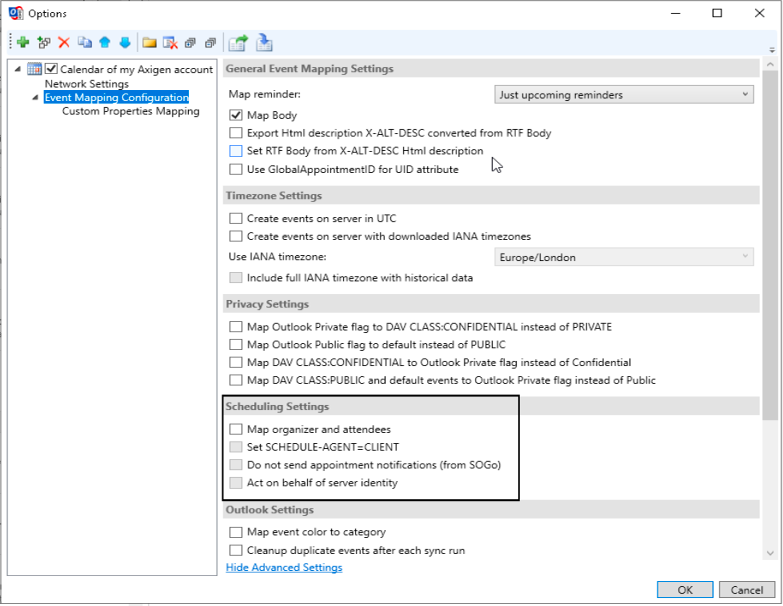783x606 pixels.
Task: Move profile up with blue arrow
Action: coord(105,42)
